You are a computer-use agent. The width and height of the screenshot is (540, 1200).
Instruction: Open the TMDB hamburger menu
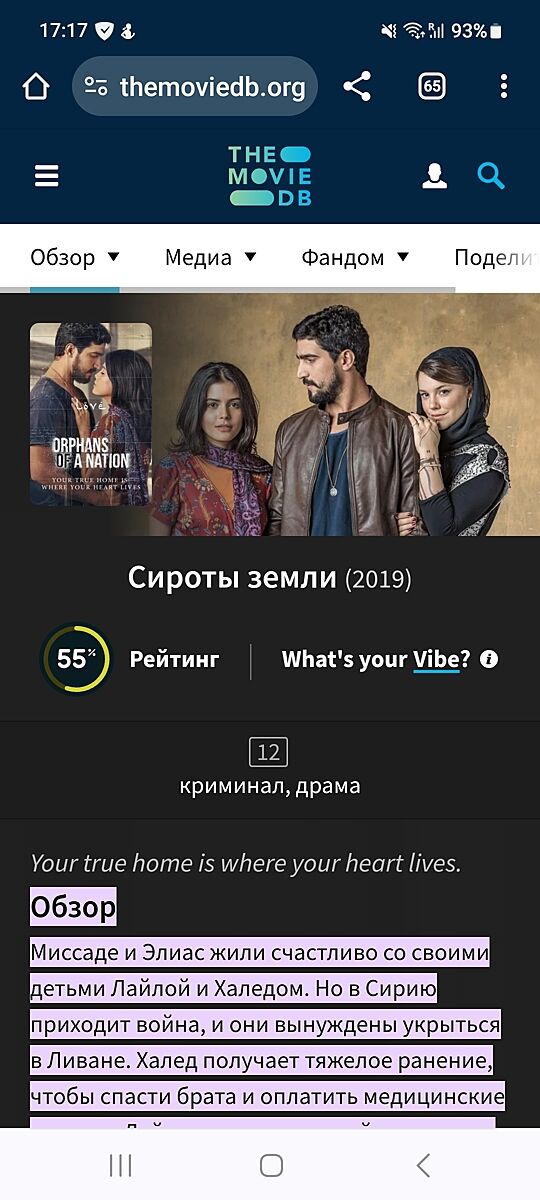tap(46, 177)
